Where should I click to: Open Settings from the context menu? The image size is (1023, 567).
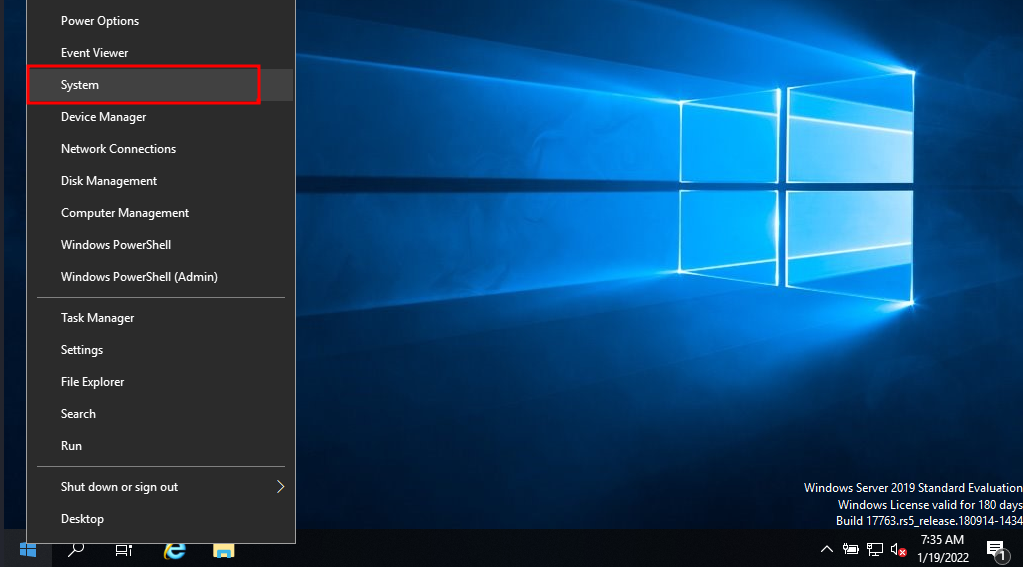pyautogui.click(x=160, y=350)
